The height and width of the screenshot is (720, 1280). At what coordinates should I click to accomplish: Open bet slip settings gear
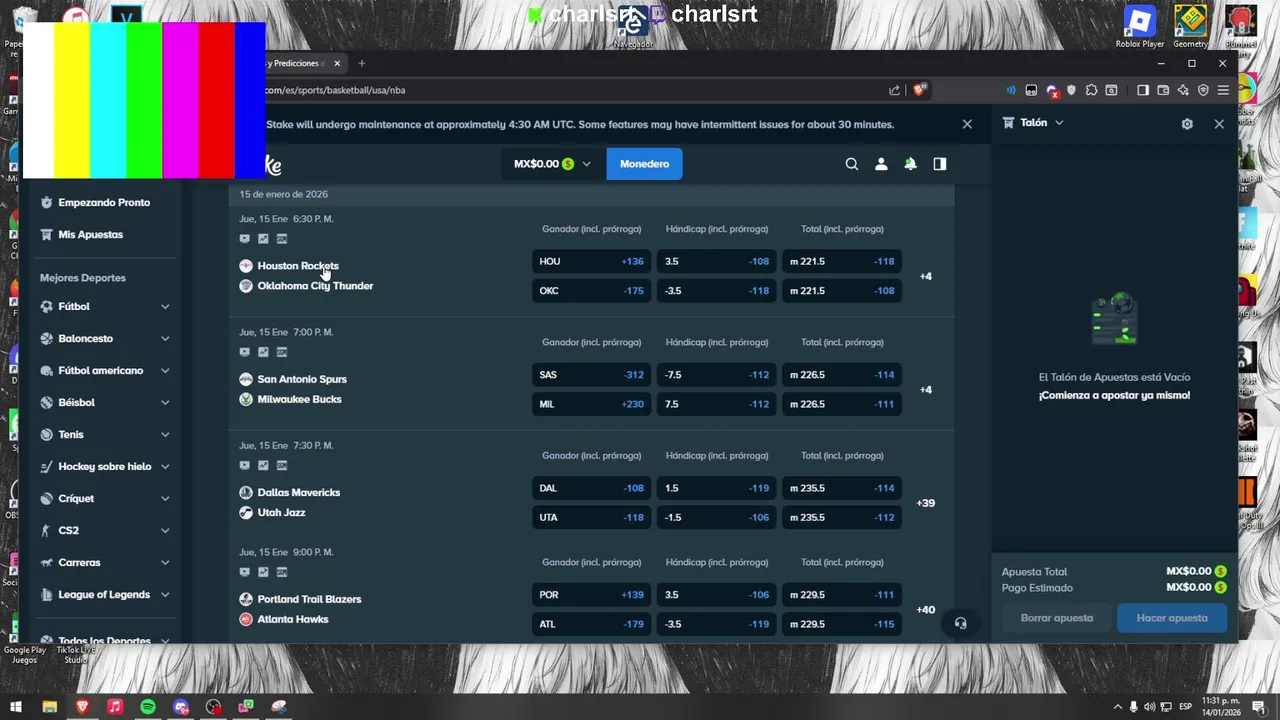1187,124
